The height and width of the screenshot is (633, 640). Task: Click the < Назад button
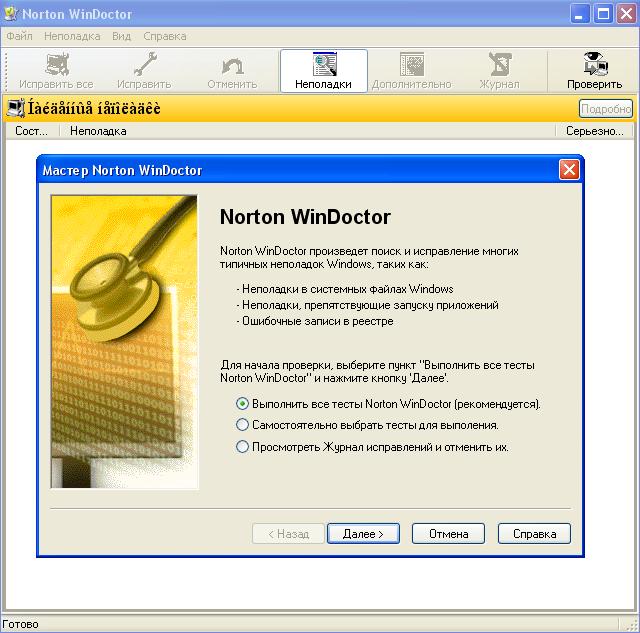click(288, 533)
